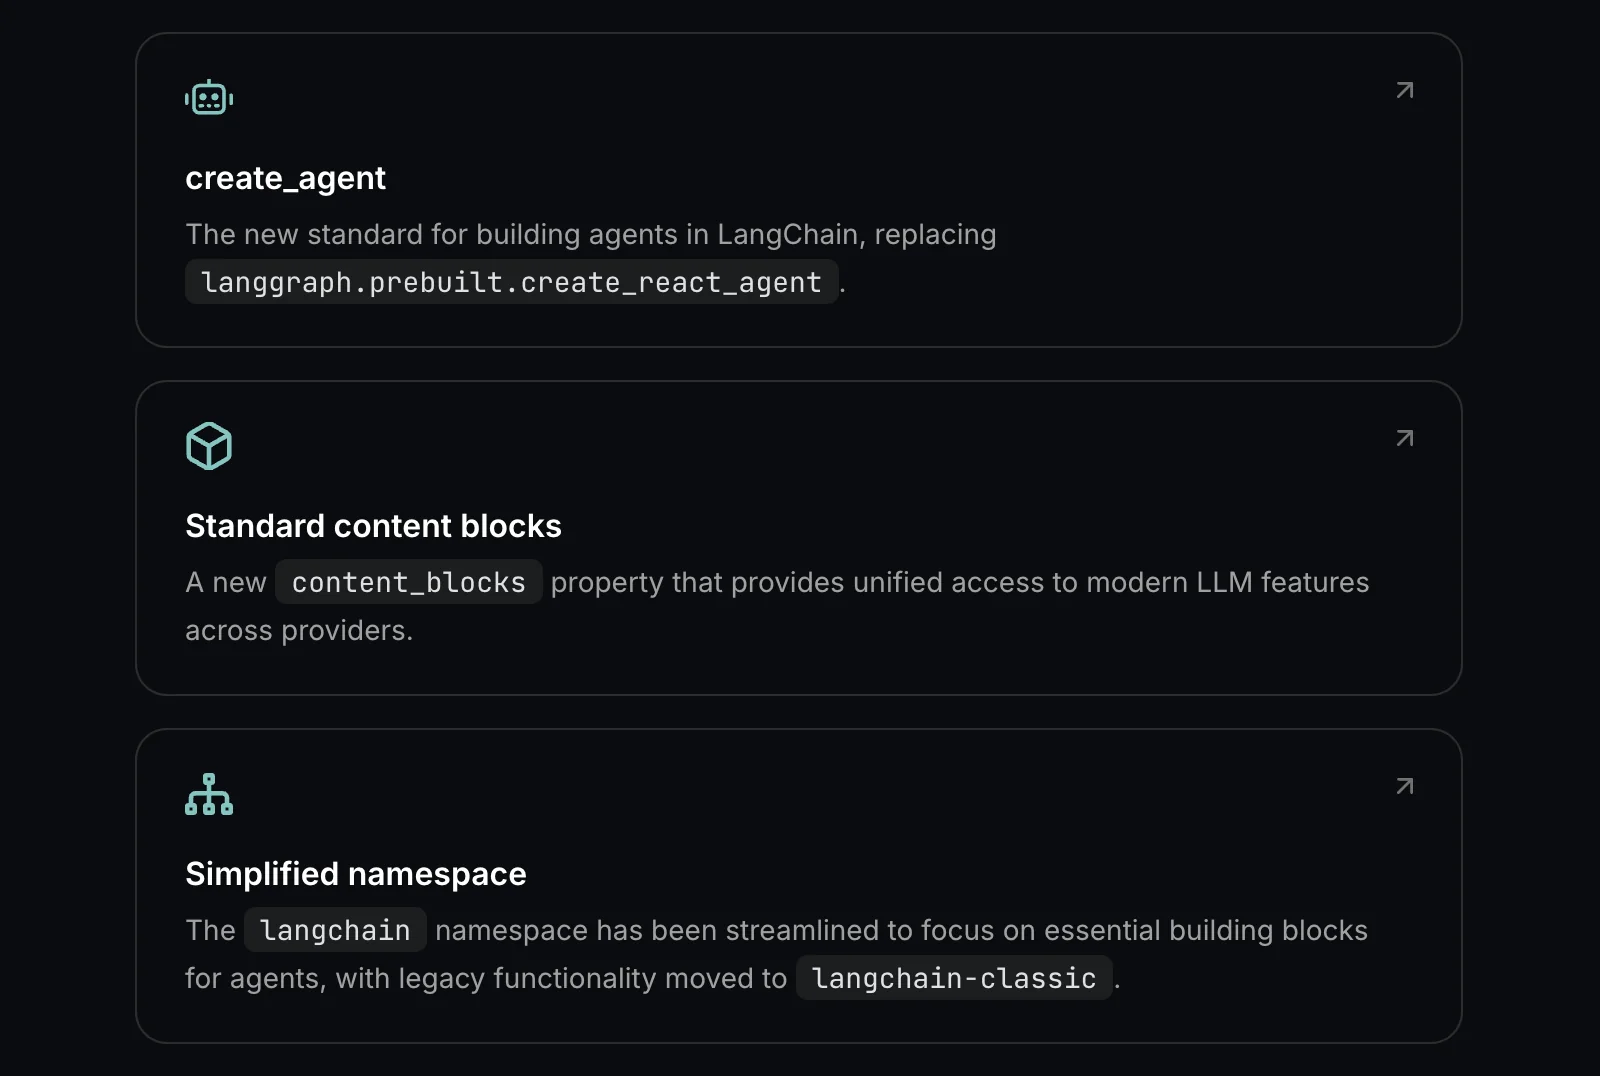Click the cube icon above Standard content blocks
Image resolution: width=1600 pixels, height=1076 pixels.
[209, 446]
